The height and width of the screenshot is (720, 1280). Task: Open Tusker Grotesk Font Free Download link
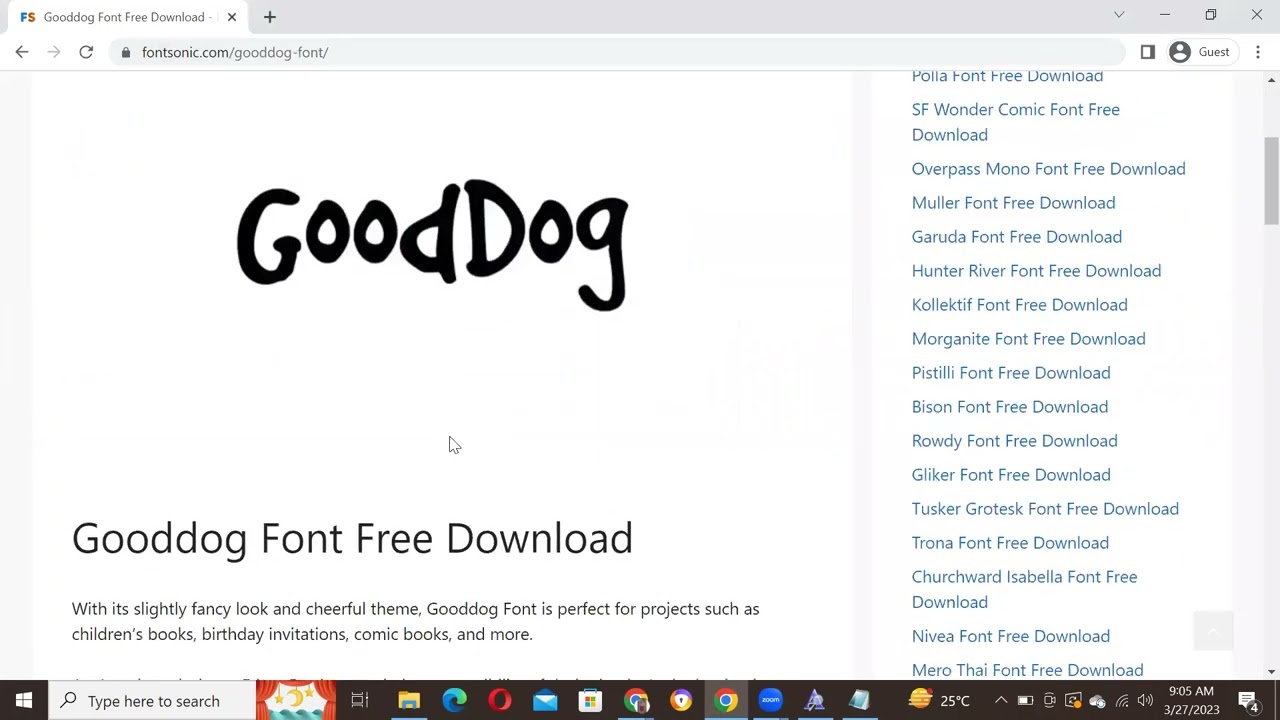pyautogui.click(x=1045, y=509)
